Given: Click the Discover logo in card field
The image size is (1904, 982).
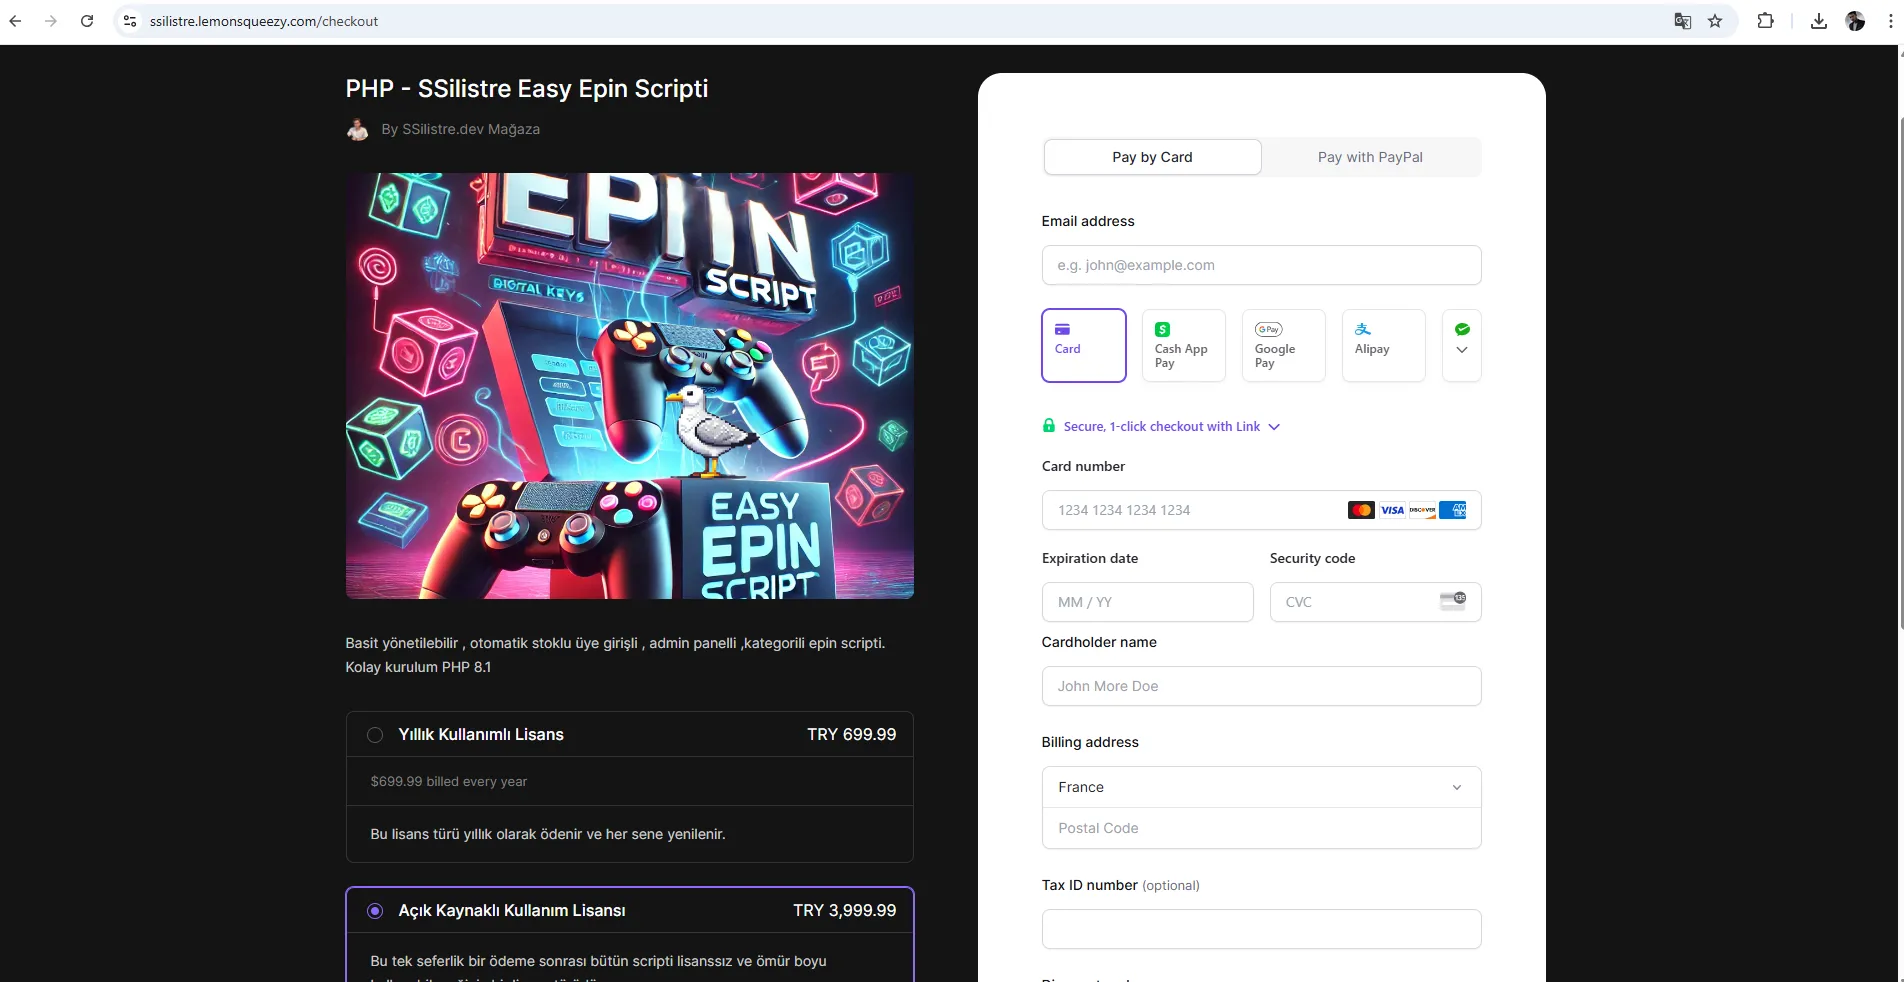Looking at the screenshot, I should pyautogui.click(x=1422, y=510).
